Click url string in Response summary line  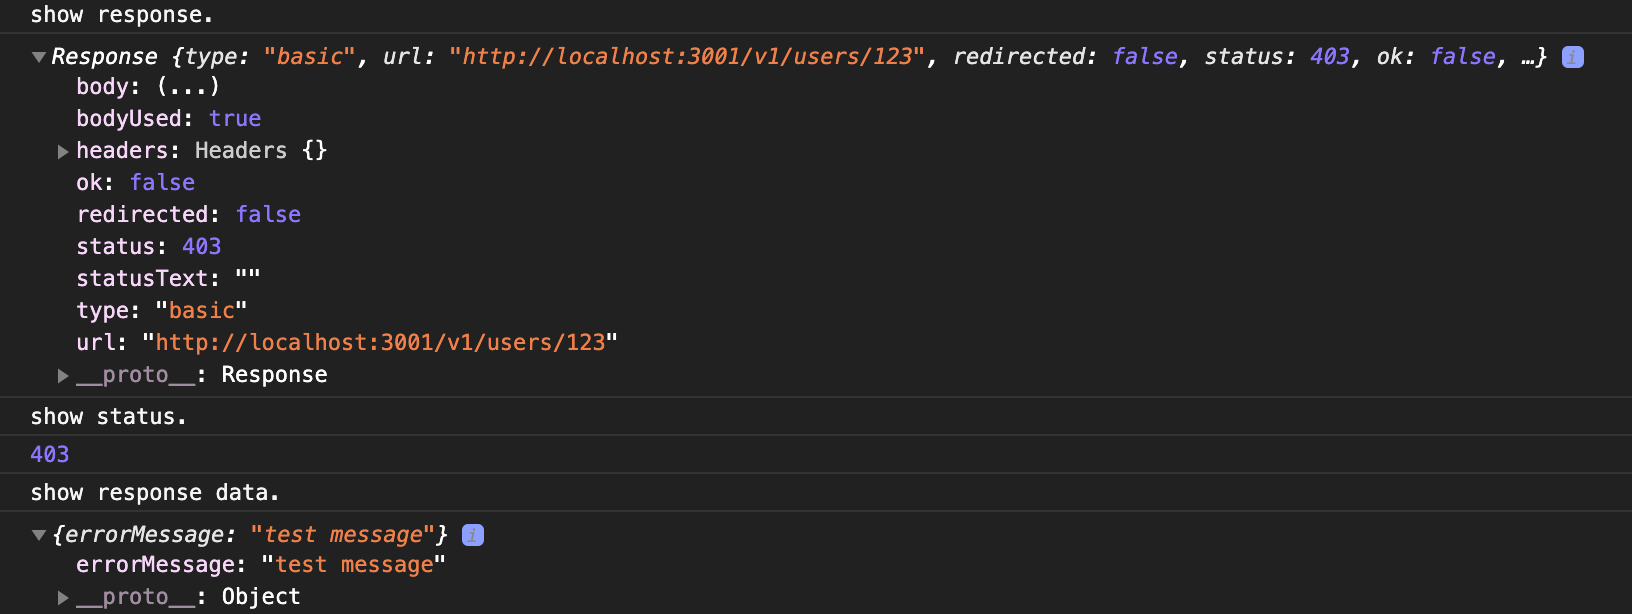click(686, 57)
